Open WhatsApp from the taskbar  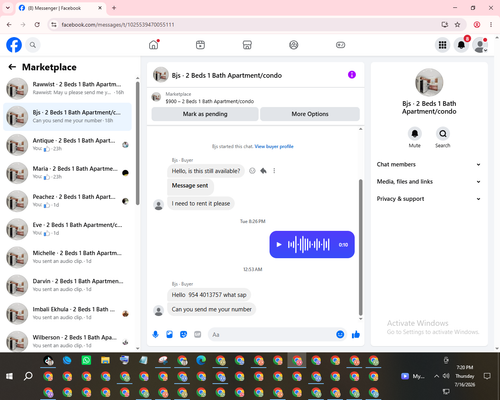point(86,360)
